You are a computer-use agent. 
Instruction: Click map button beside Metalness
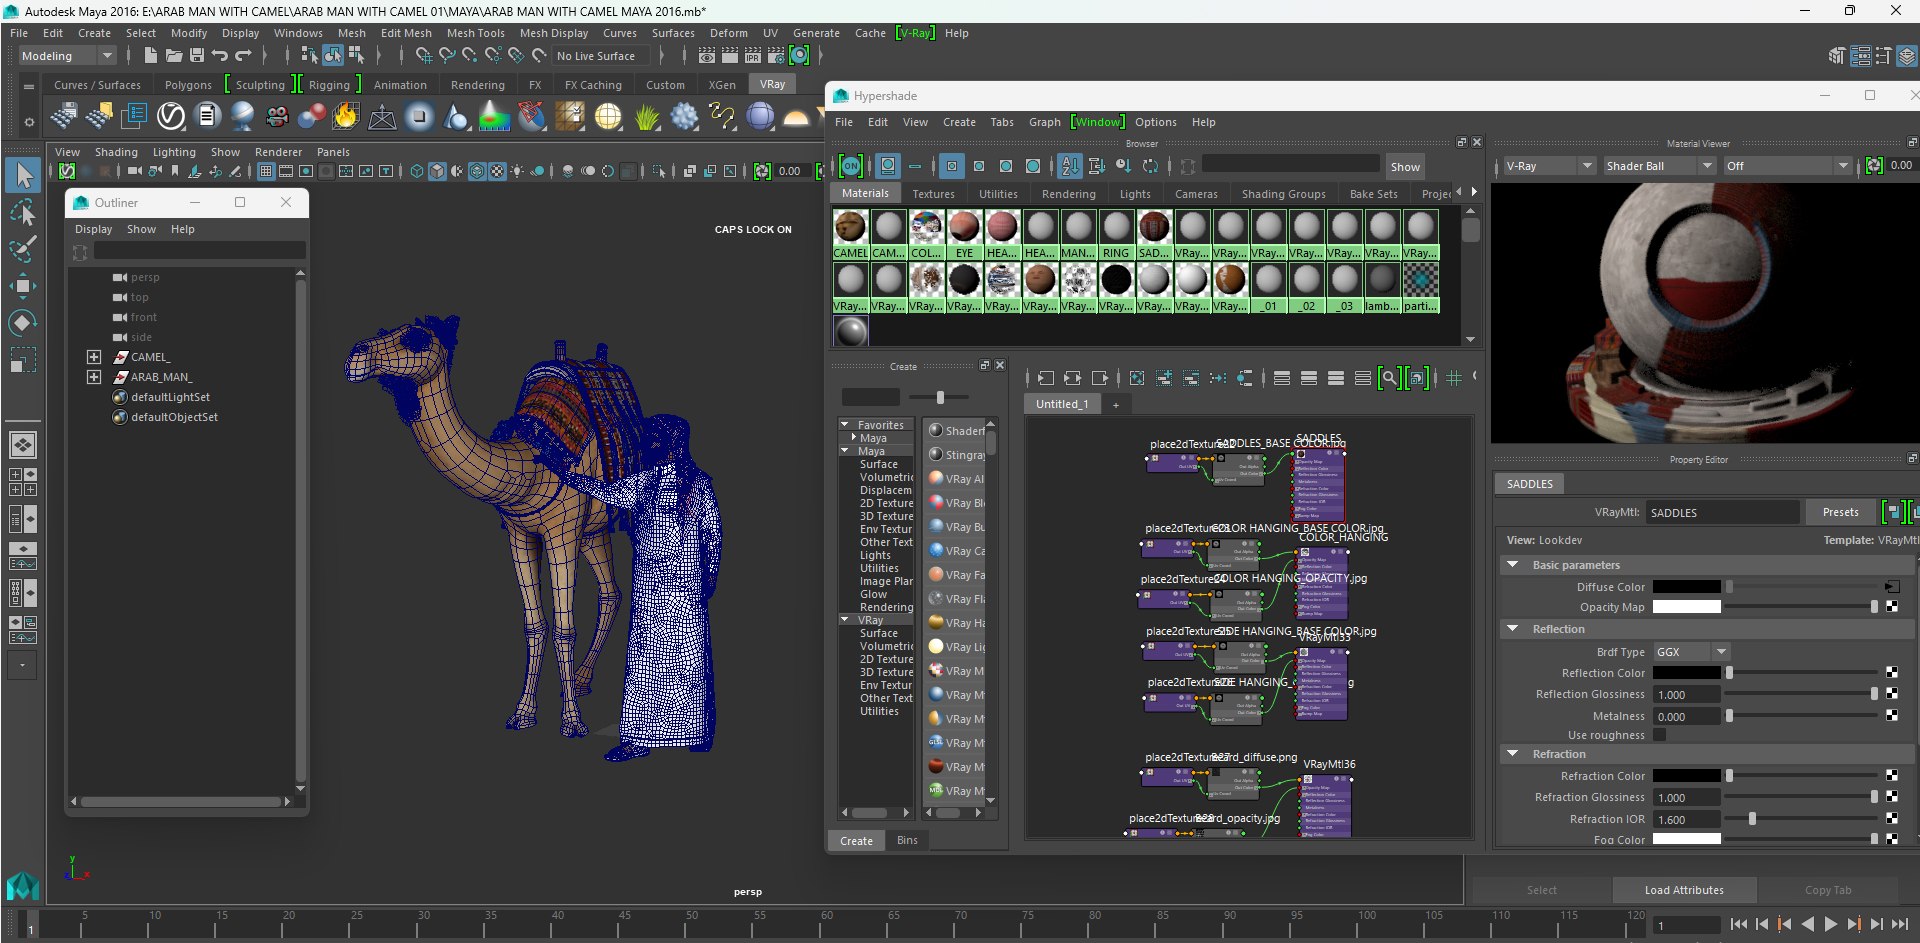coord(1892,716)
